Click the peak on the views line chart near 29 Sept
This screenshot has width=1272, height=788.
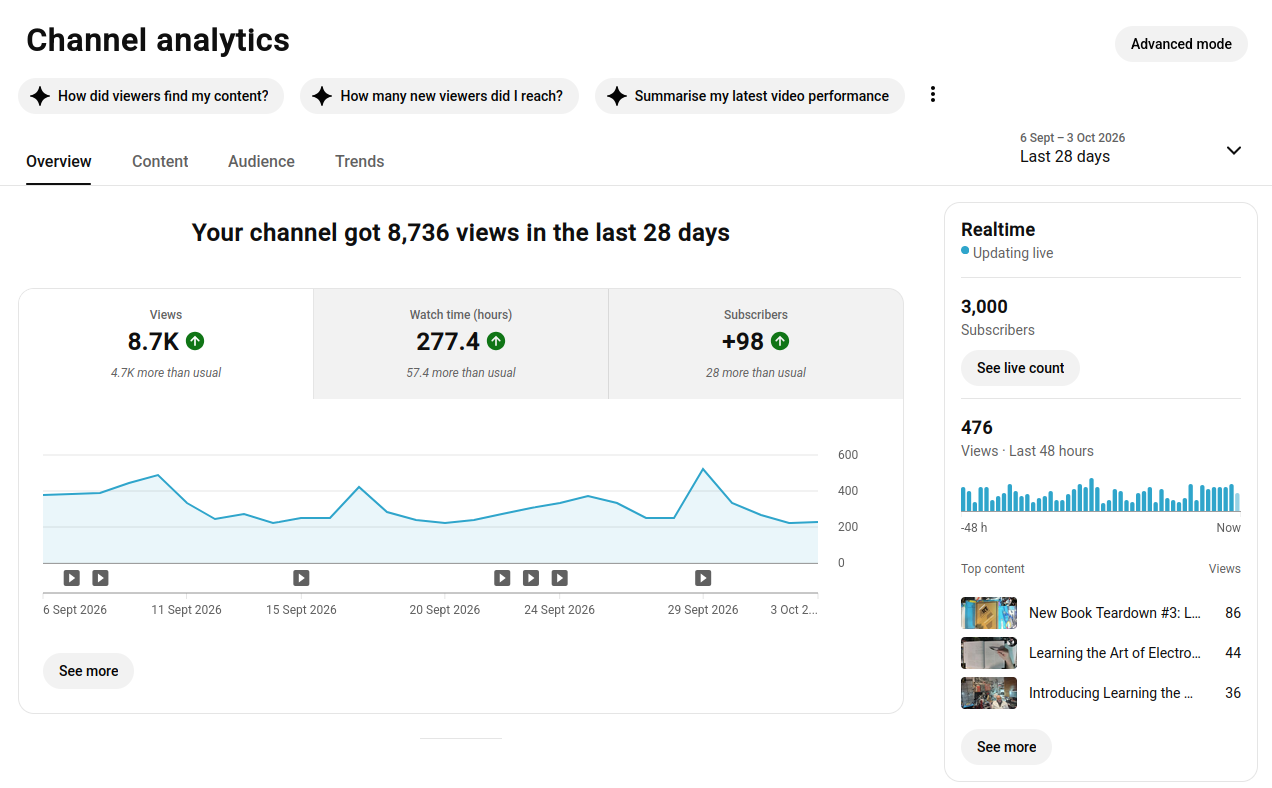point(703,469)
